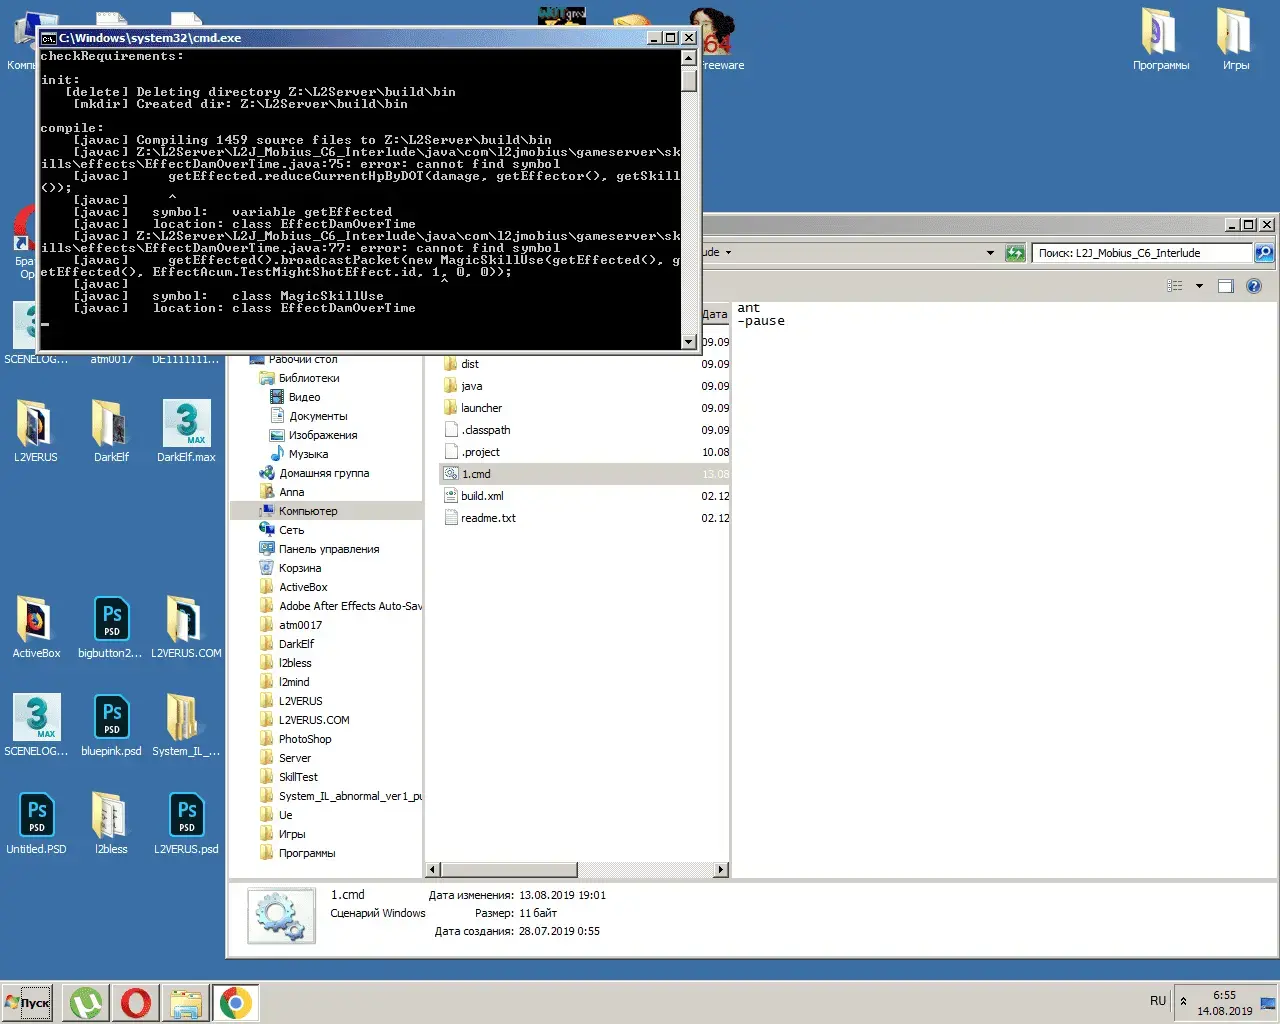Select SkillTest folder in navigation tree

pyautogui.click(x=298, y=777)
